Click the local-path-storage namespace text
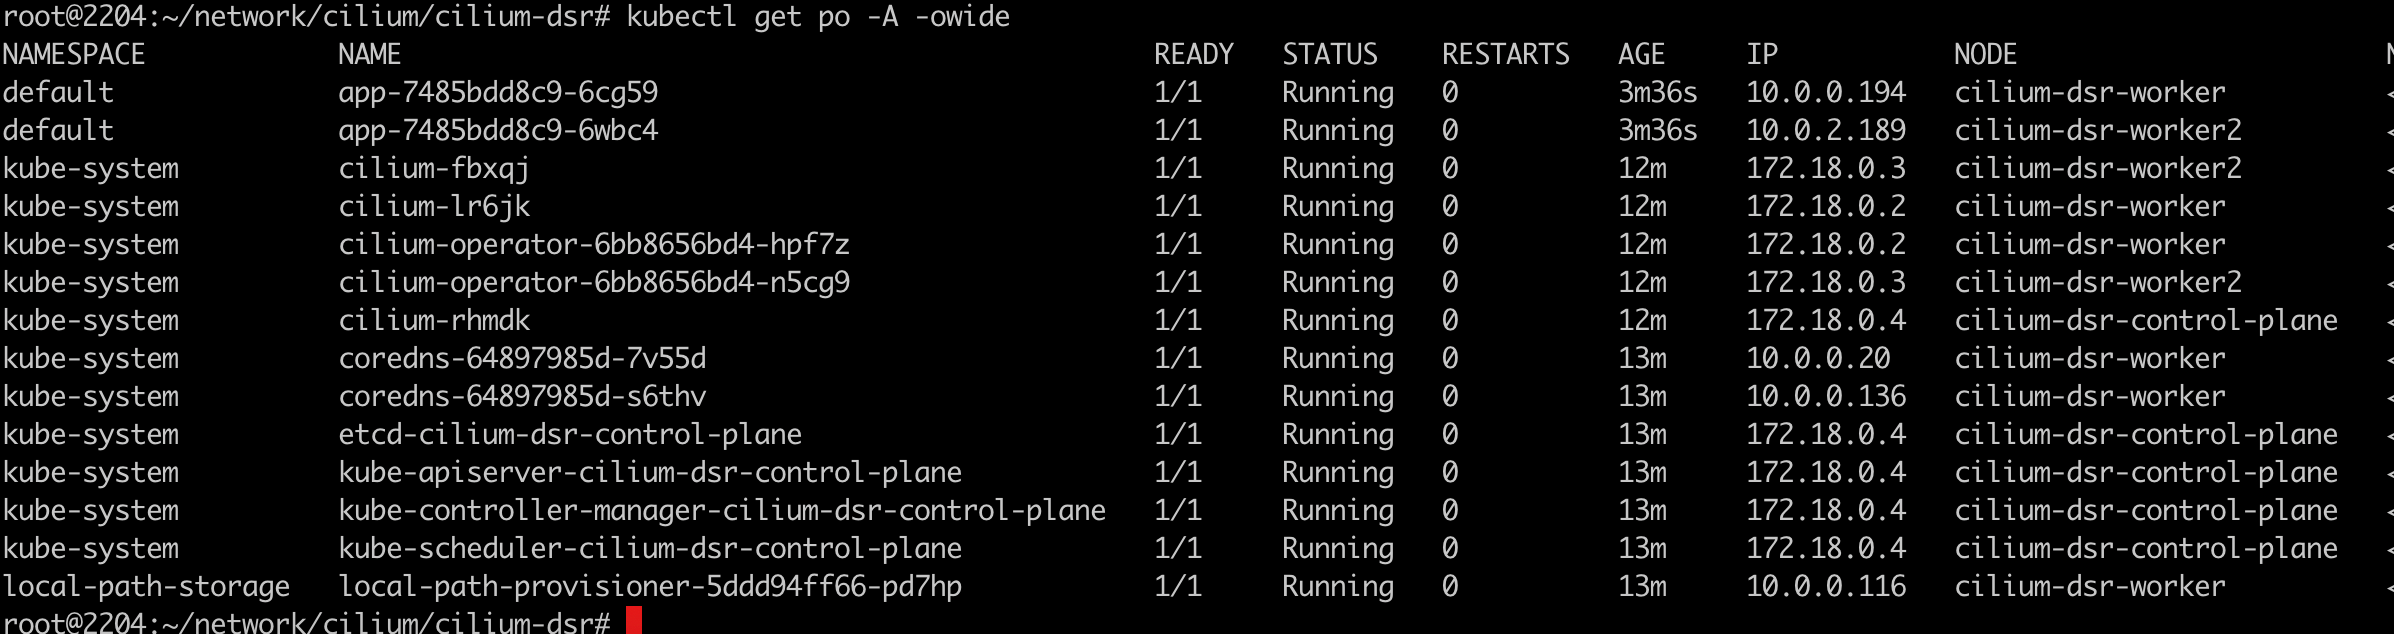Image resolution: width=2394 pixels, height=634 pixels. click(x=146, y=586)
